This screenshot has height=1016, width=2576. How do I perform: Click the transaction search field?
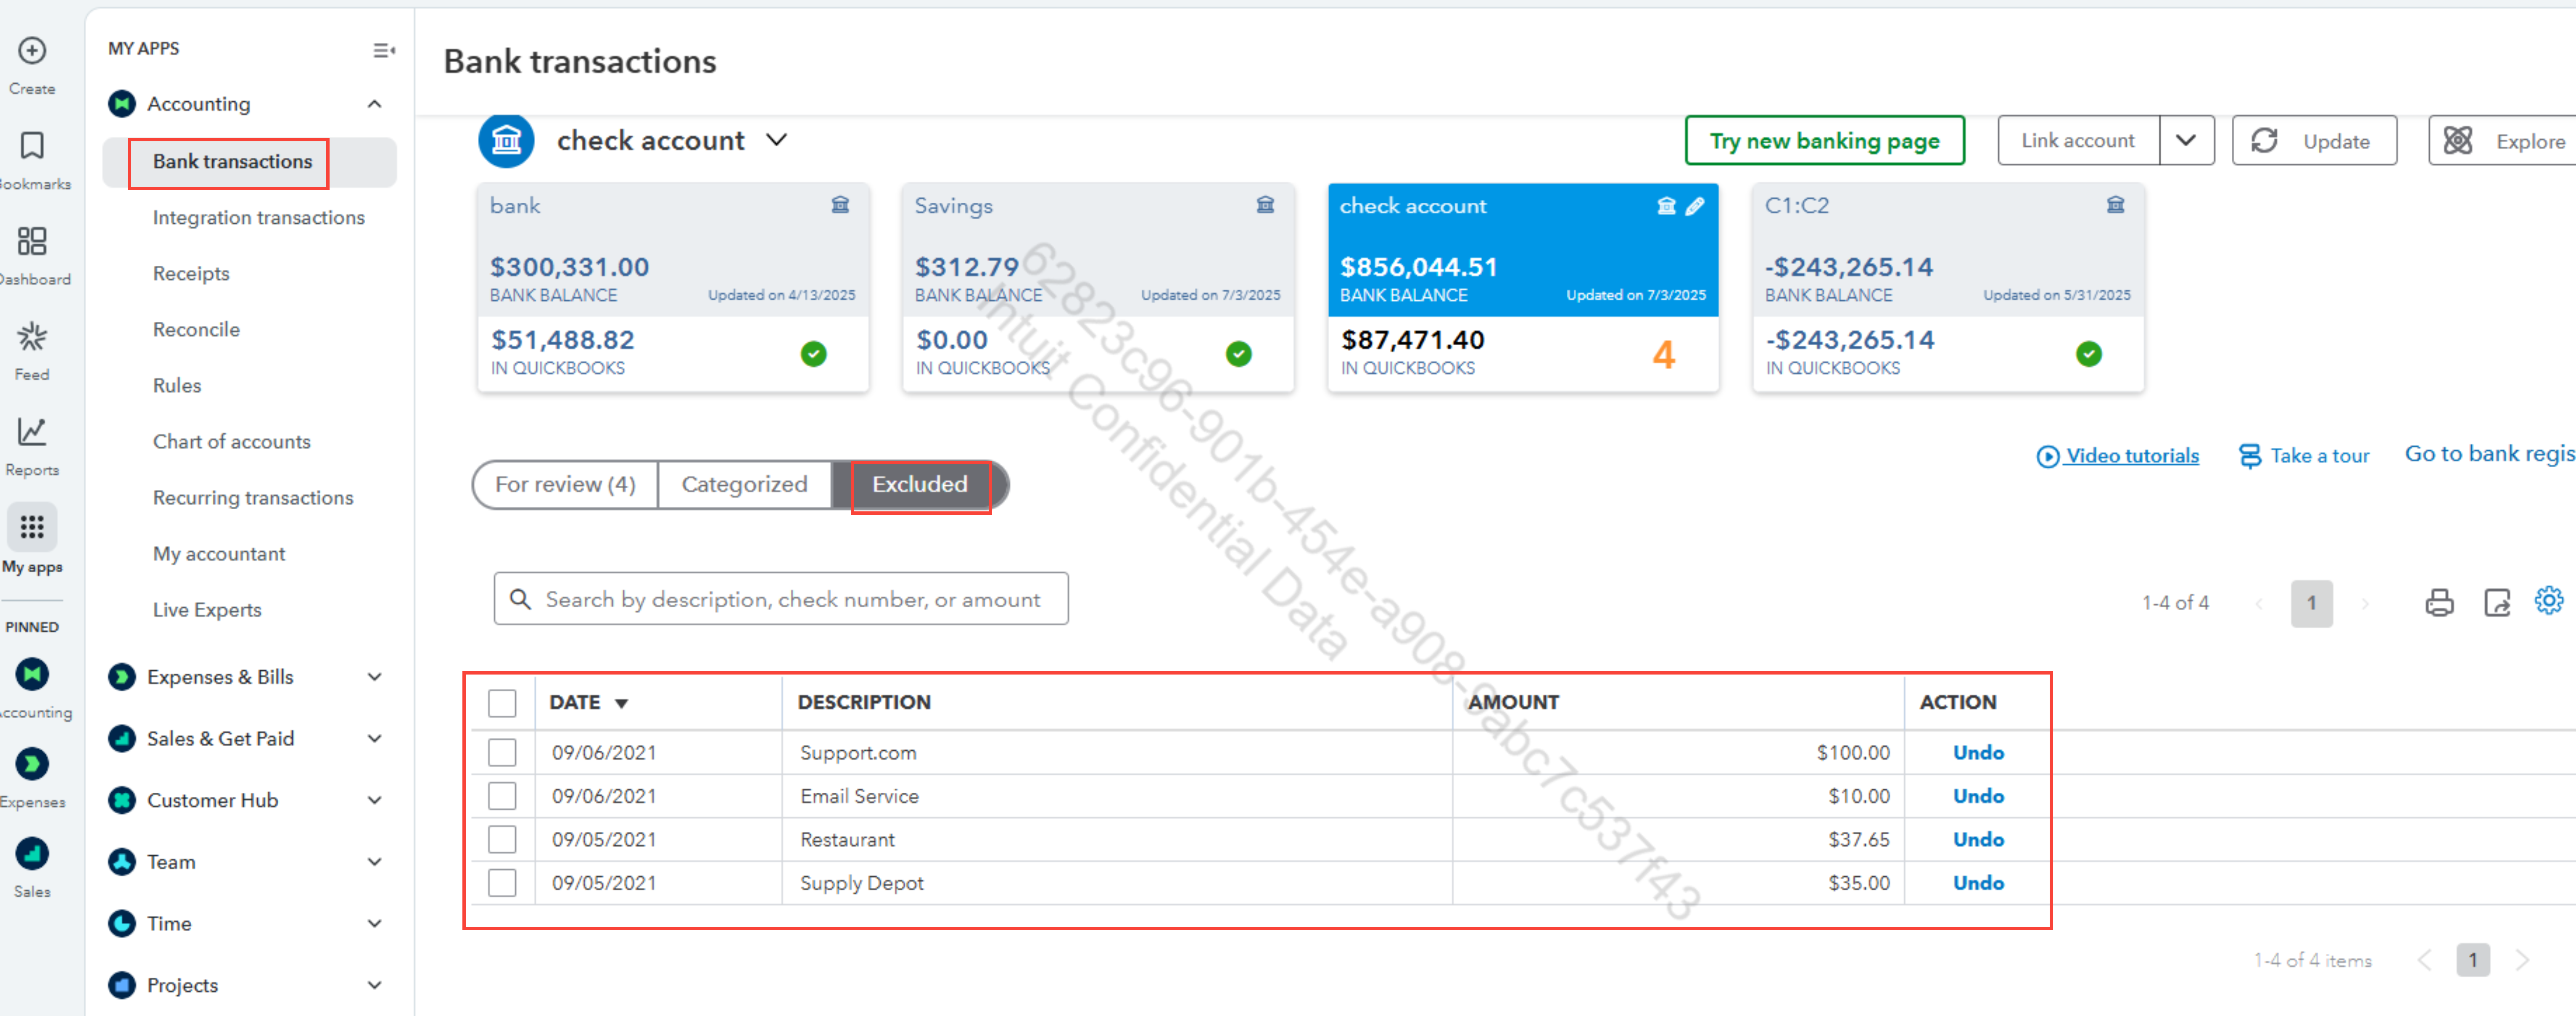click(x=781, y=599)
